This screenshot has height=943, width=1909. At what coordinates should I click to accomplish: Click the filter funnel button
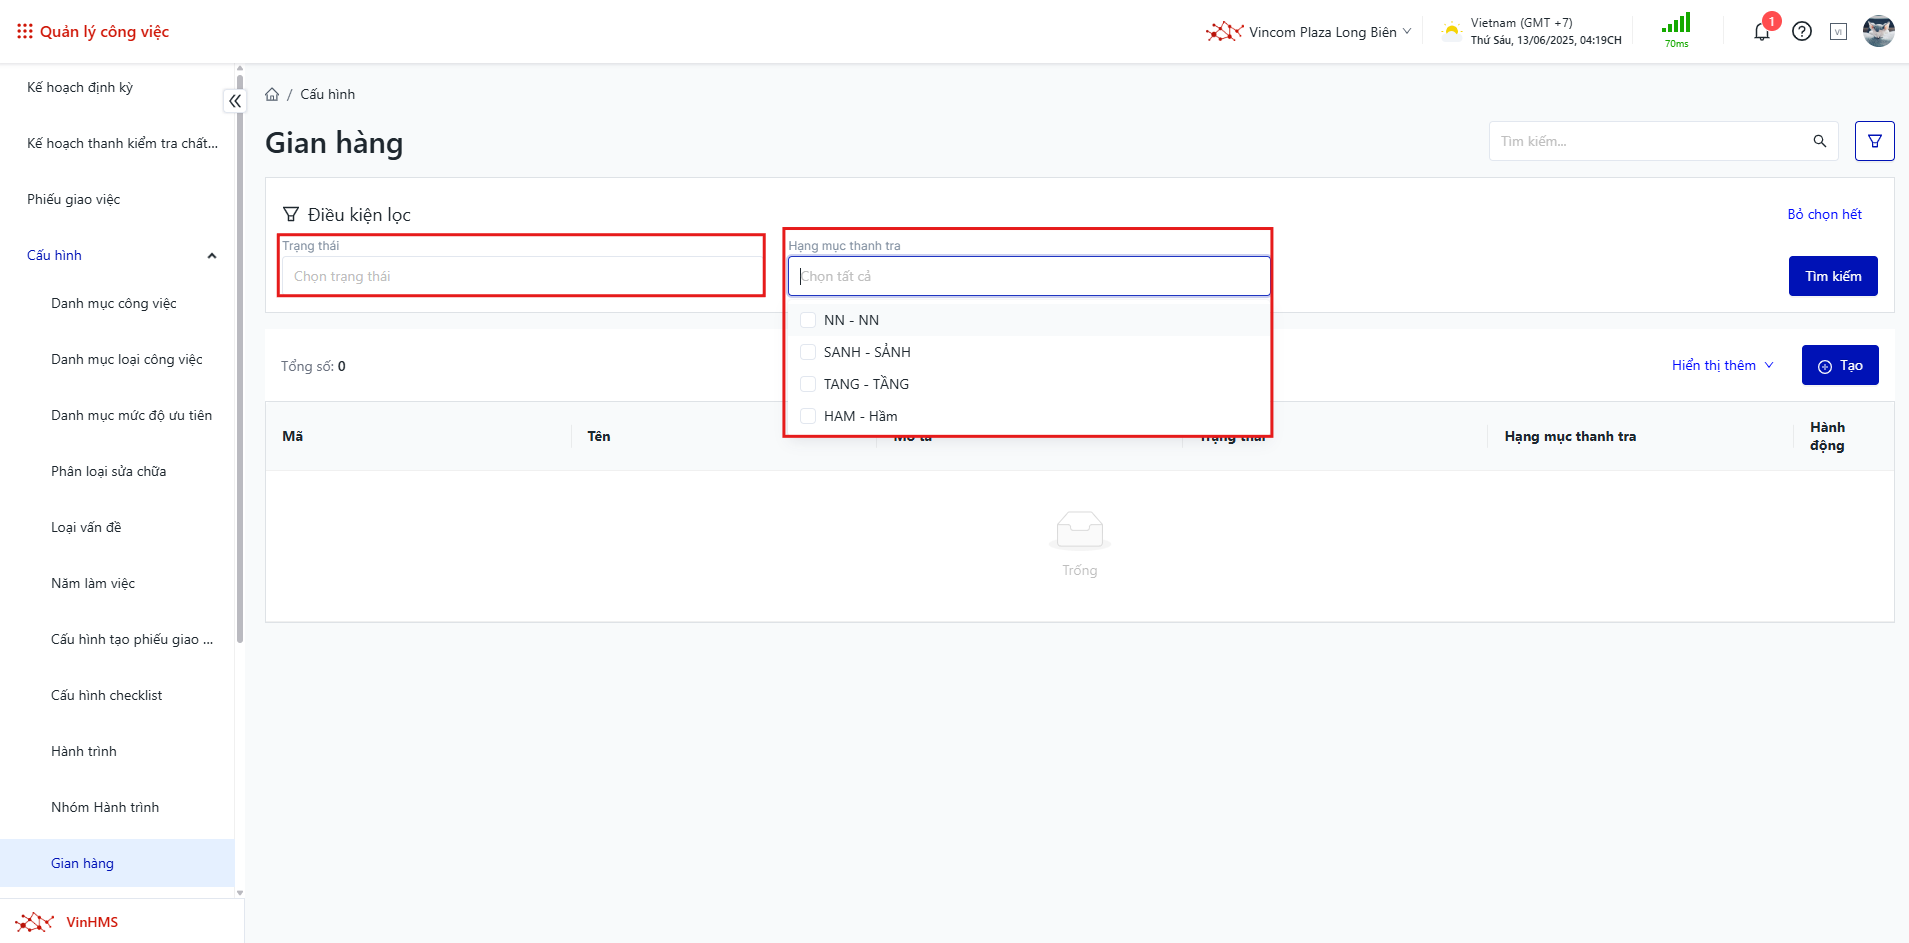click(x=1874, y=141)
